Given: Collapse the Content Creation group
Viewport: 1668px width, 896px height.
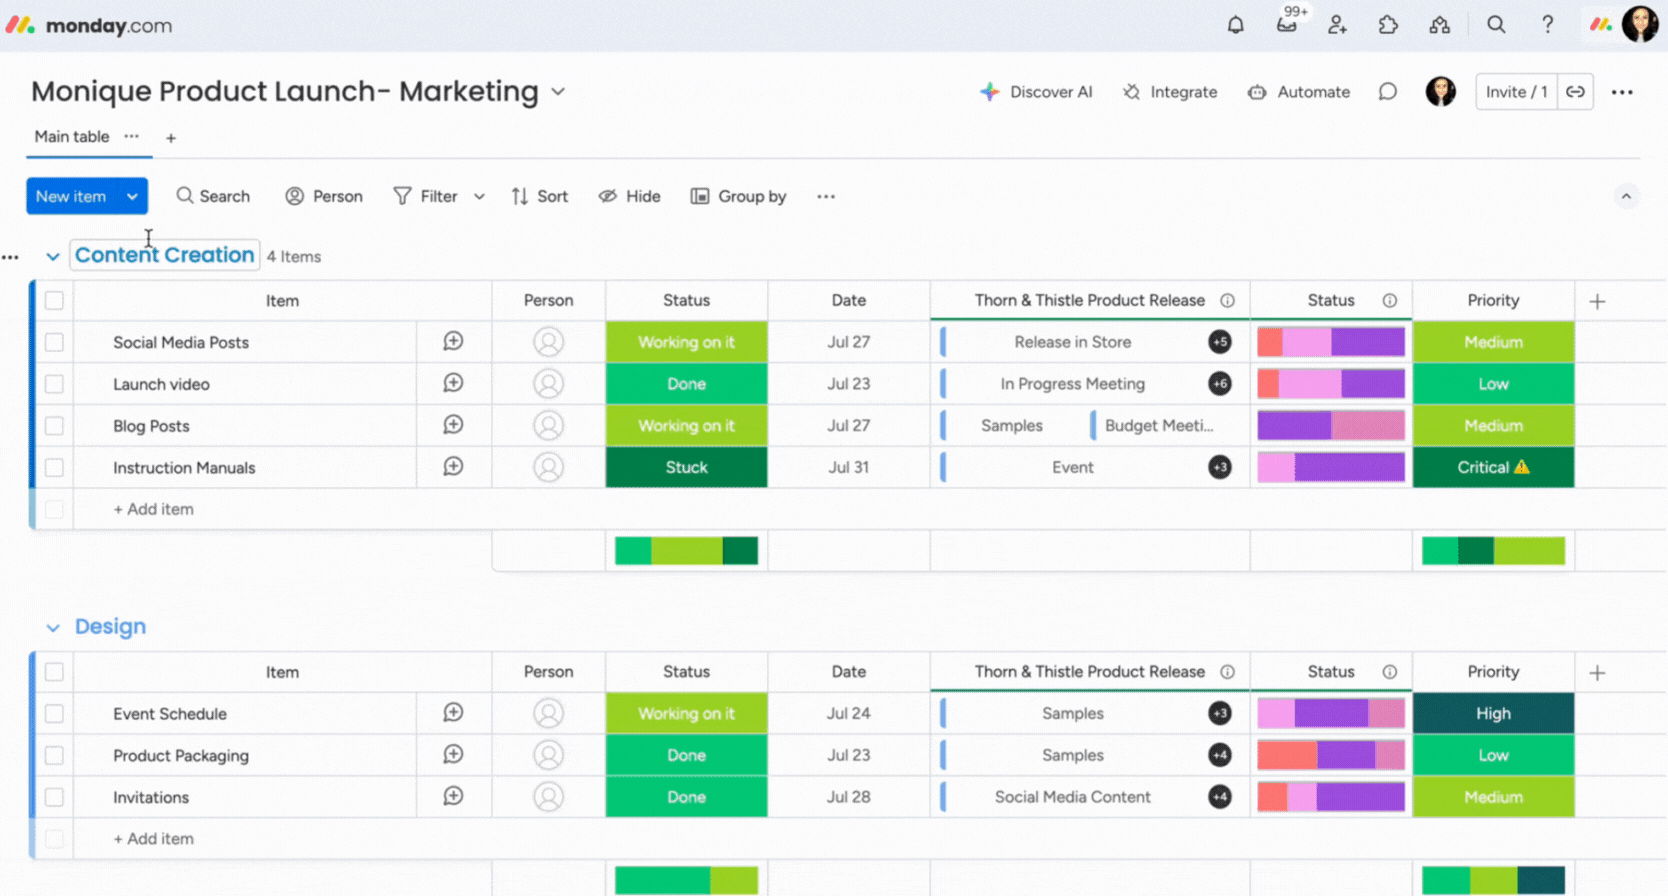Looking at the screenshot, I should (53, 257).
